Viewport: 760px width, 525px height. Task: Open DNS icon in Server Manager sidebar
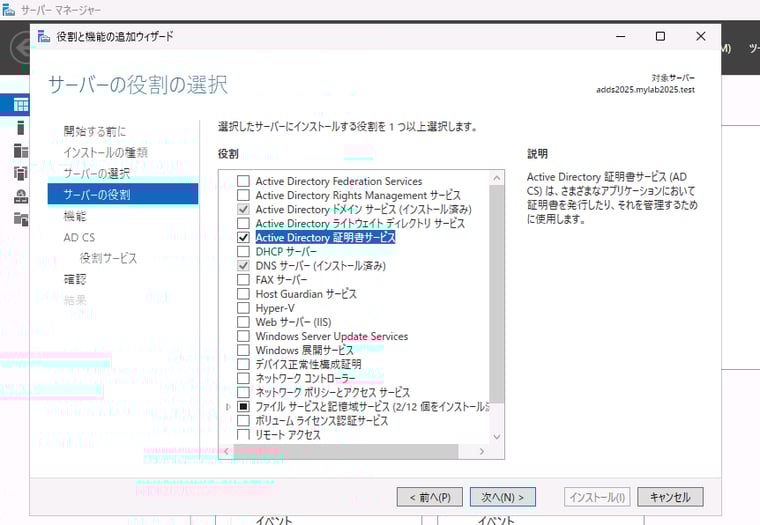(x=20, y=196)
